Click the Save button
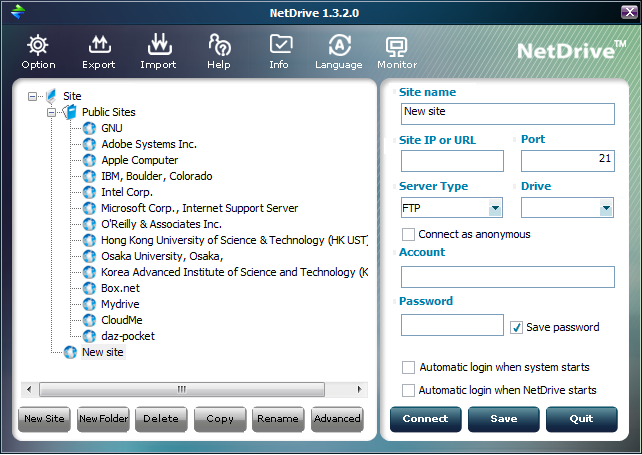Image resolution: width=642 pixels, height=455 pixels. [x=504, y=419]
